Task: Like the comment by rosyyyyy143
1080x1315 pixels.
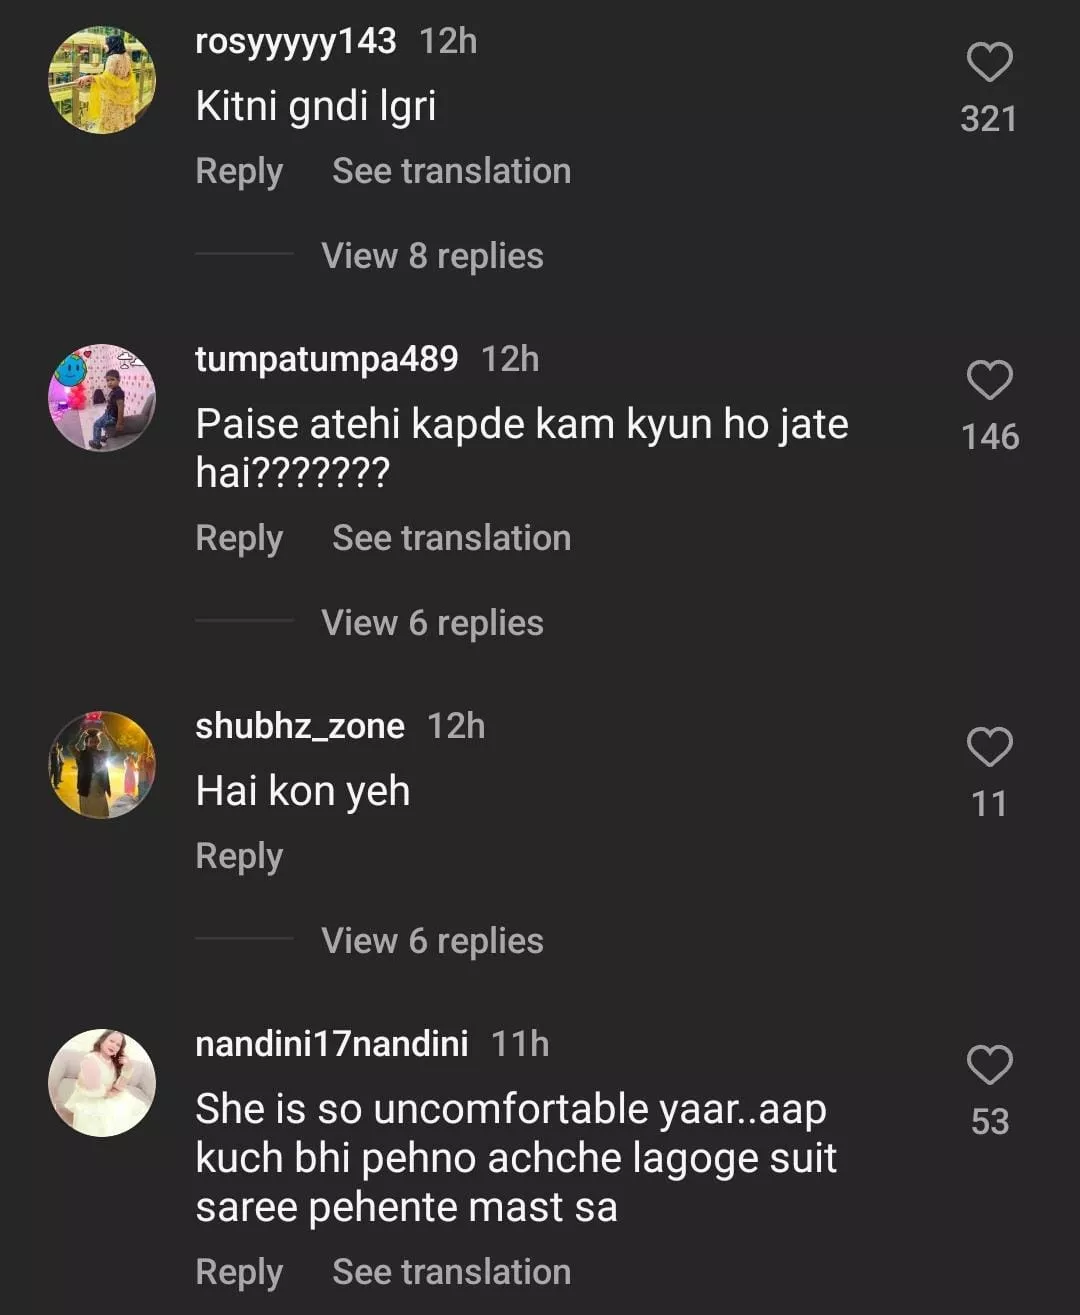Action: (989, 63)
